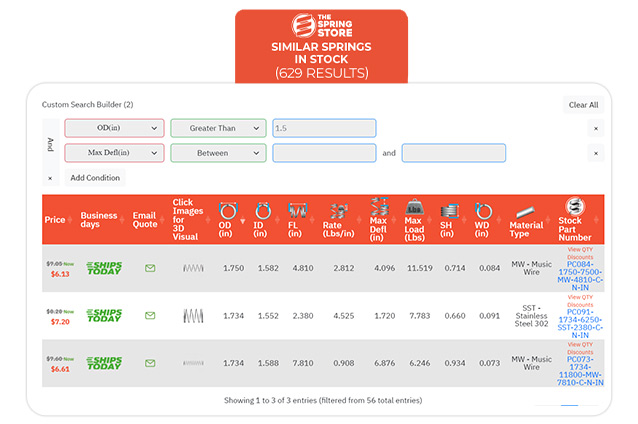Click Ships Today badge in $6.61 row
Image resolution: width=638 pixels, height=424 pixels.
104,363
